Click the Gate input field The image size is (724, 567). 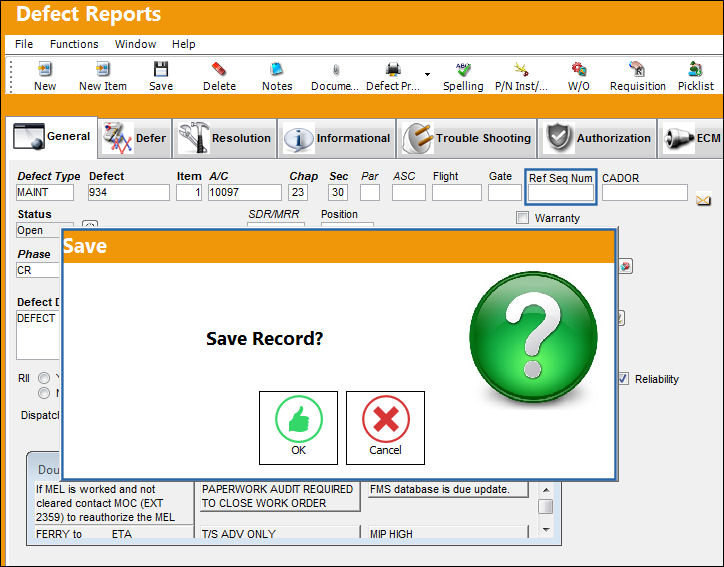click(505, 193)
